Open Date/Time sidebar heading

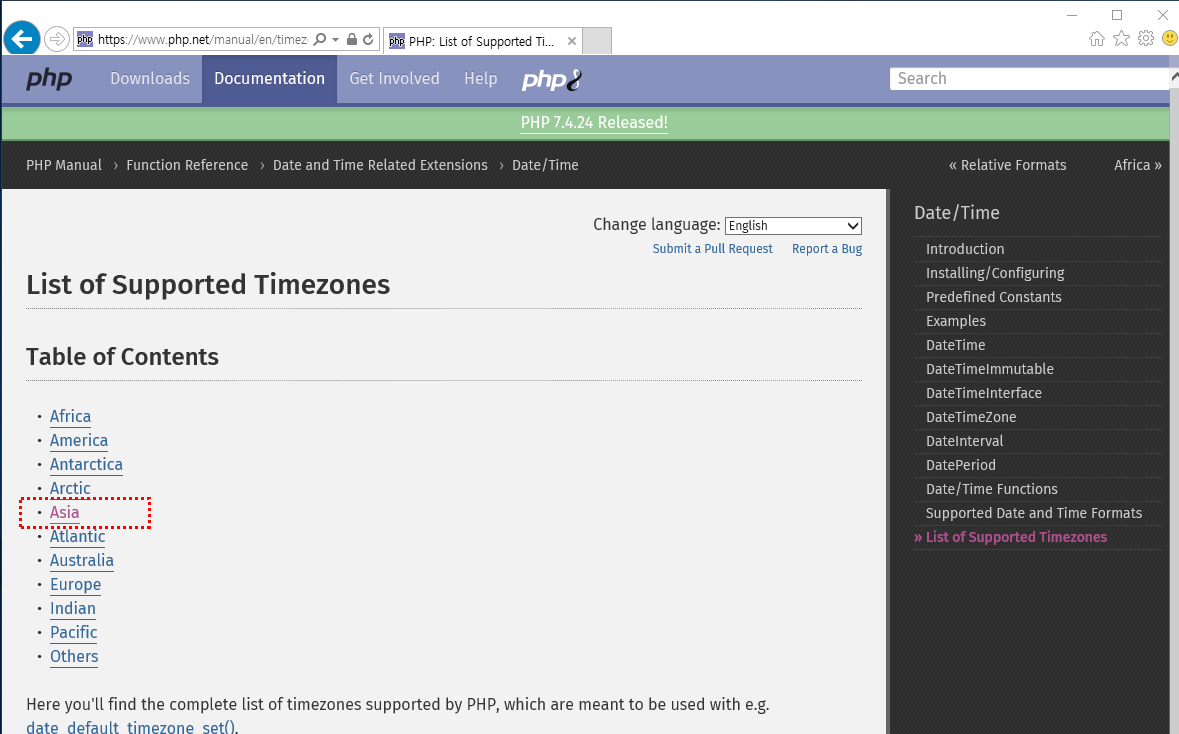click(956, 213)
